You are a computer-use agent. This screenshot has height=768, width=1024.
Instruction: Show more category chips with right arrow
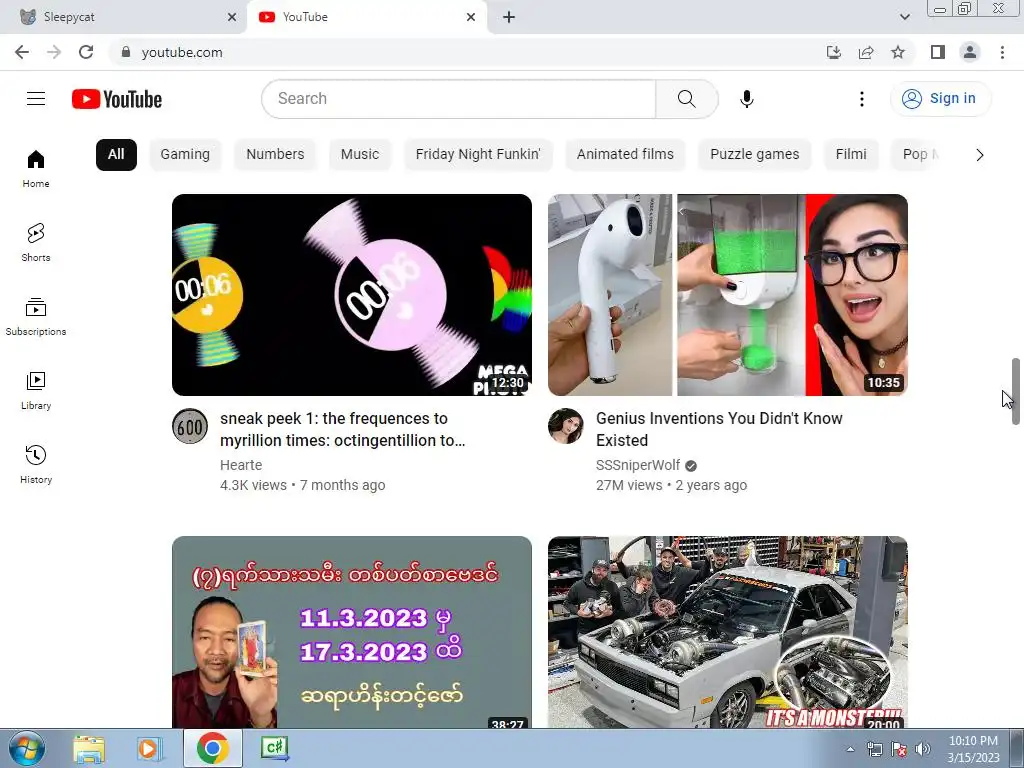click(x=979, y=155)
